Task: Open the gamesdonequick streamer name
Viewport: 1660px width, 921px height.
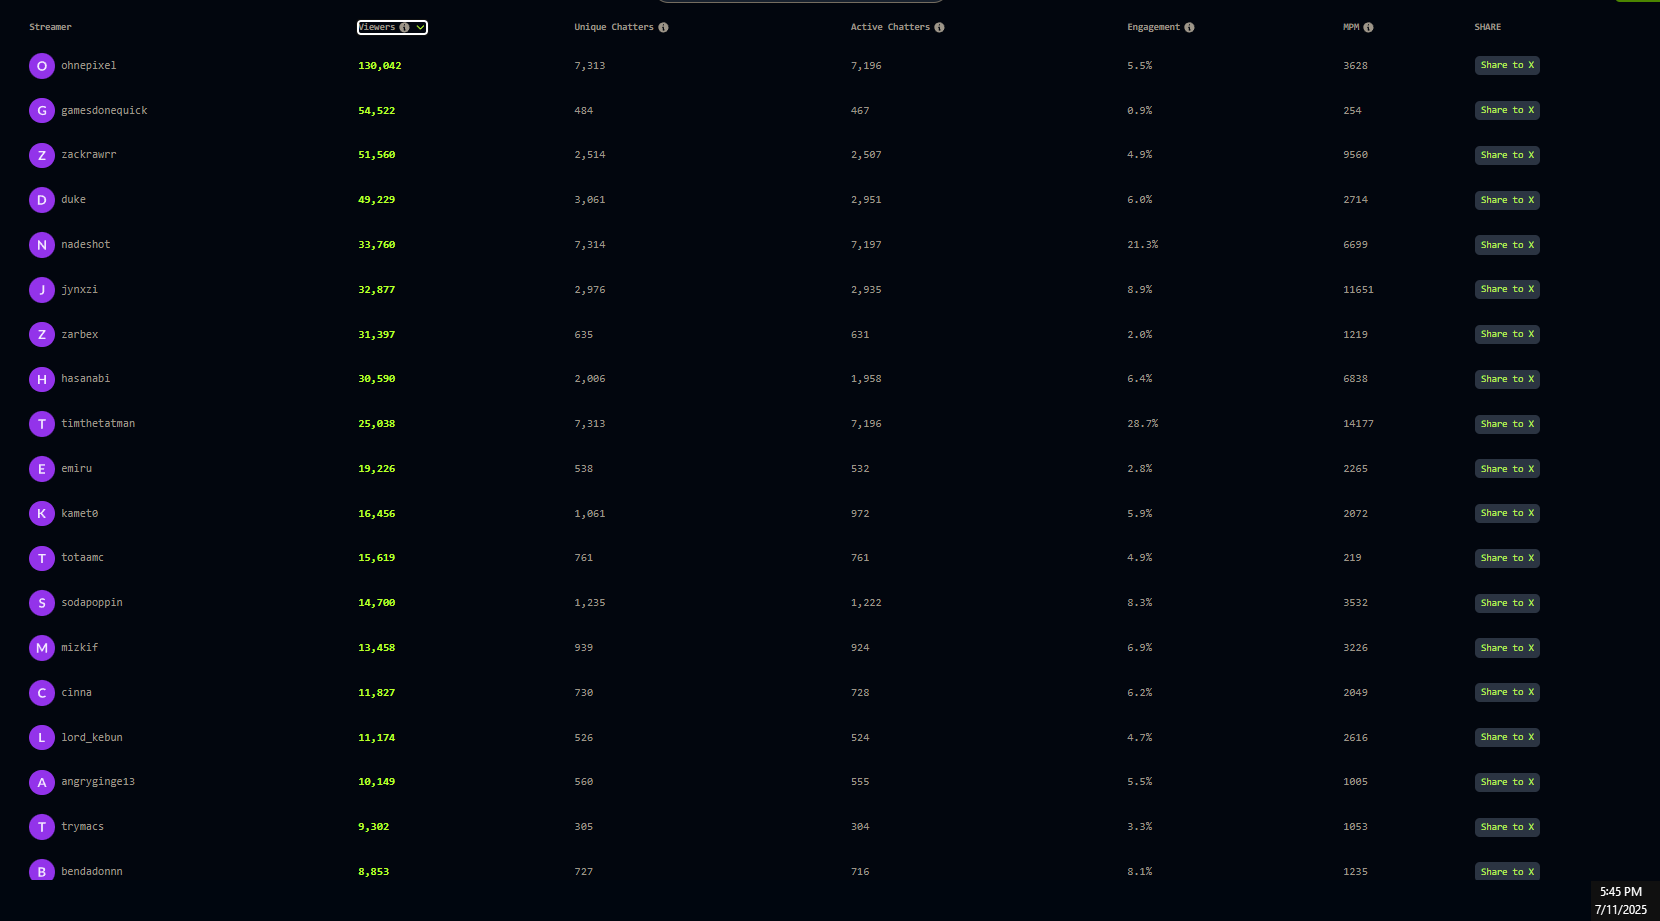Action: [104, 111]
